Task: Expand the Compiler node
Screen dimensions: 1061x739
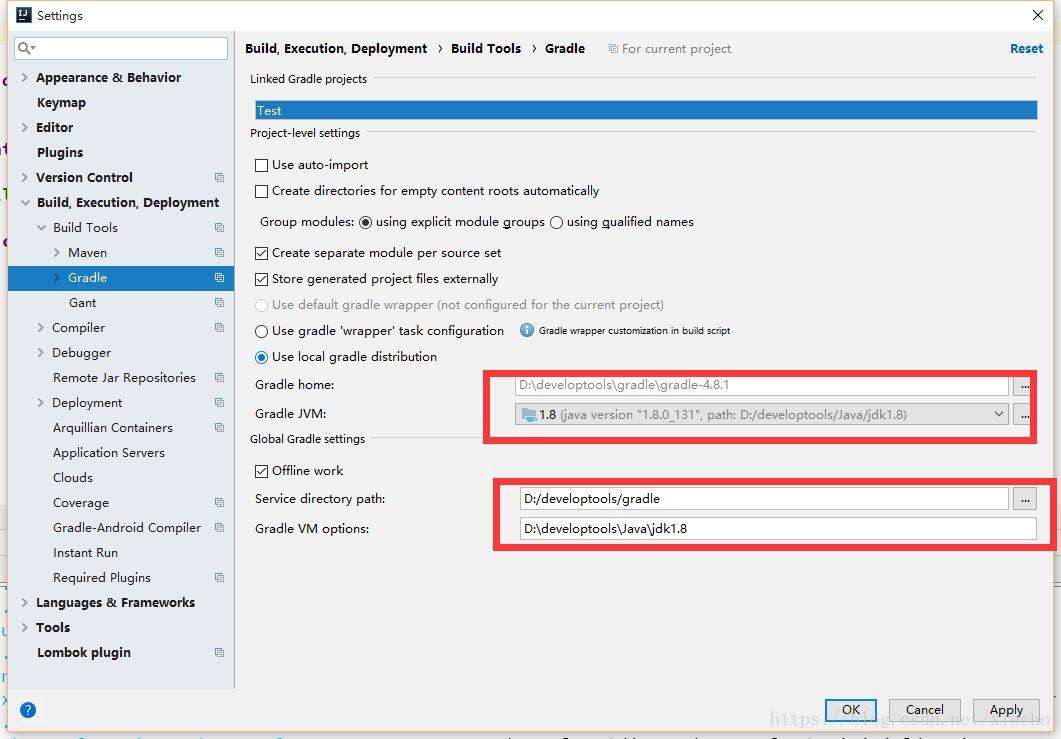Action: point(41,328)
